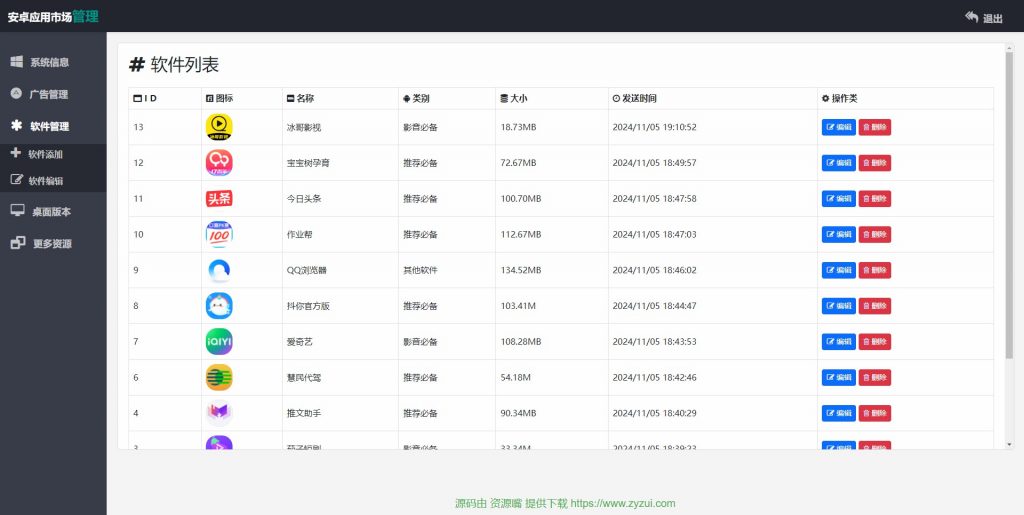The width and height of the screenshot is (1024, 515).
Task: Delete the 宝宝树孕育 entry
Action: pyautogui.click(x=874, y=163)
